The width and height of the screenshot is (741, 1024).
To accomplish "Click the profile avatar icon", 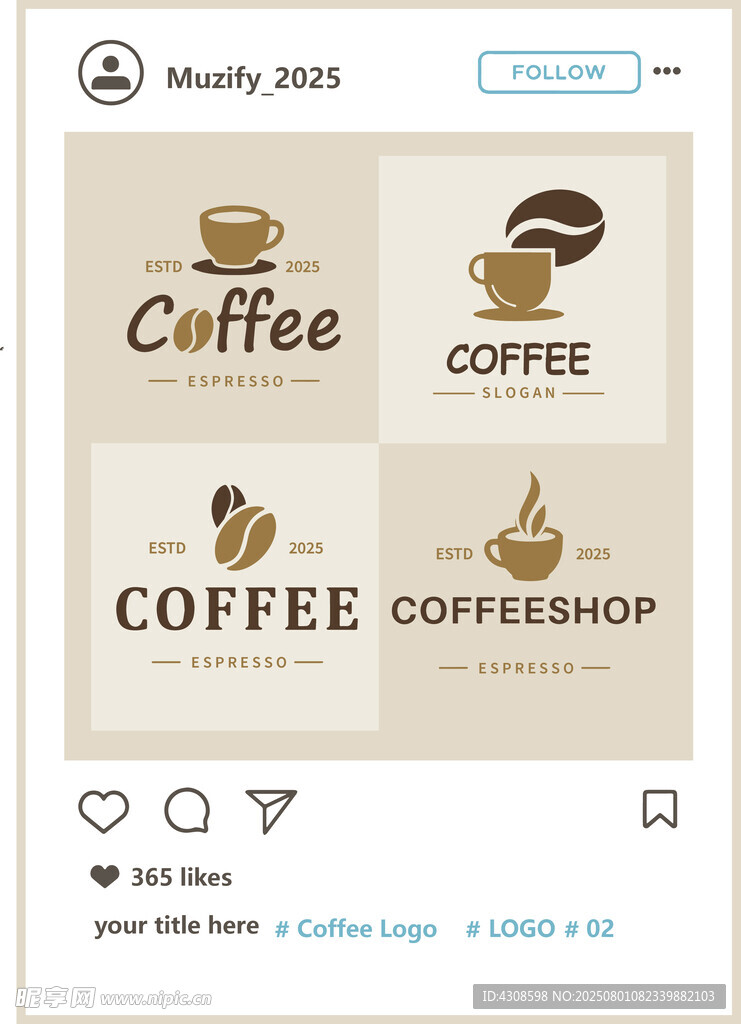I will click(110, 72).
